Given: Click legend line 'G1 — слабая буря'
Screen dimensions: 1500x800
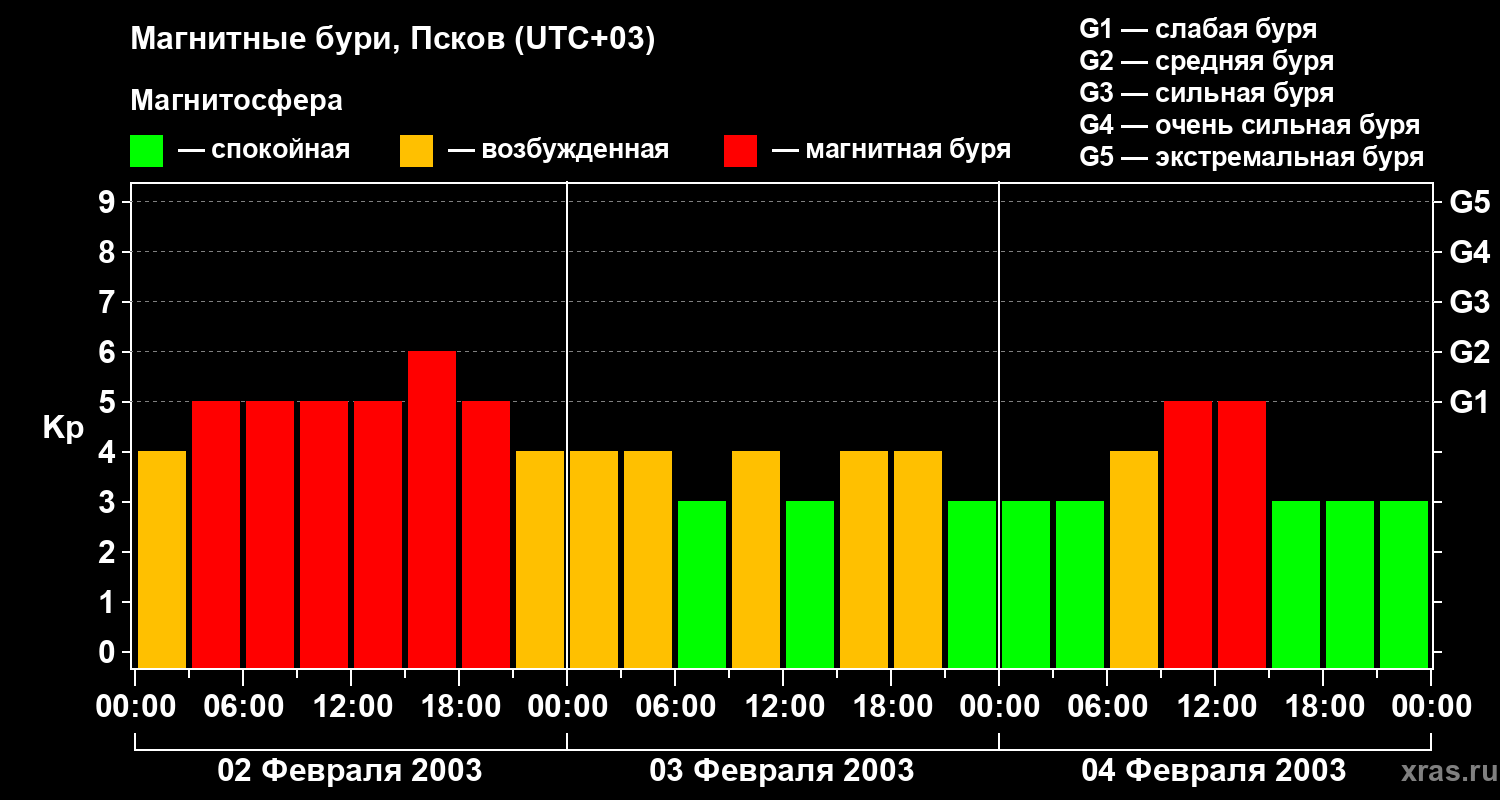Looking at the screenshot, I should tap(1198, 29).
